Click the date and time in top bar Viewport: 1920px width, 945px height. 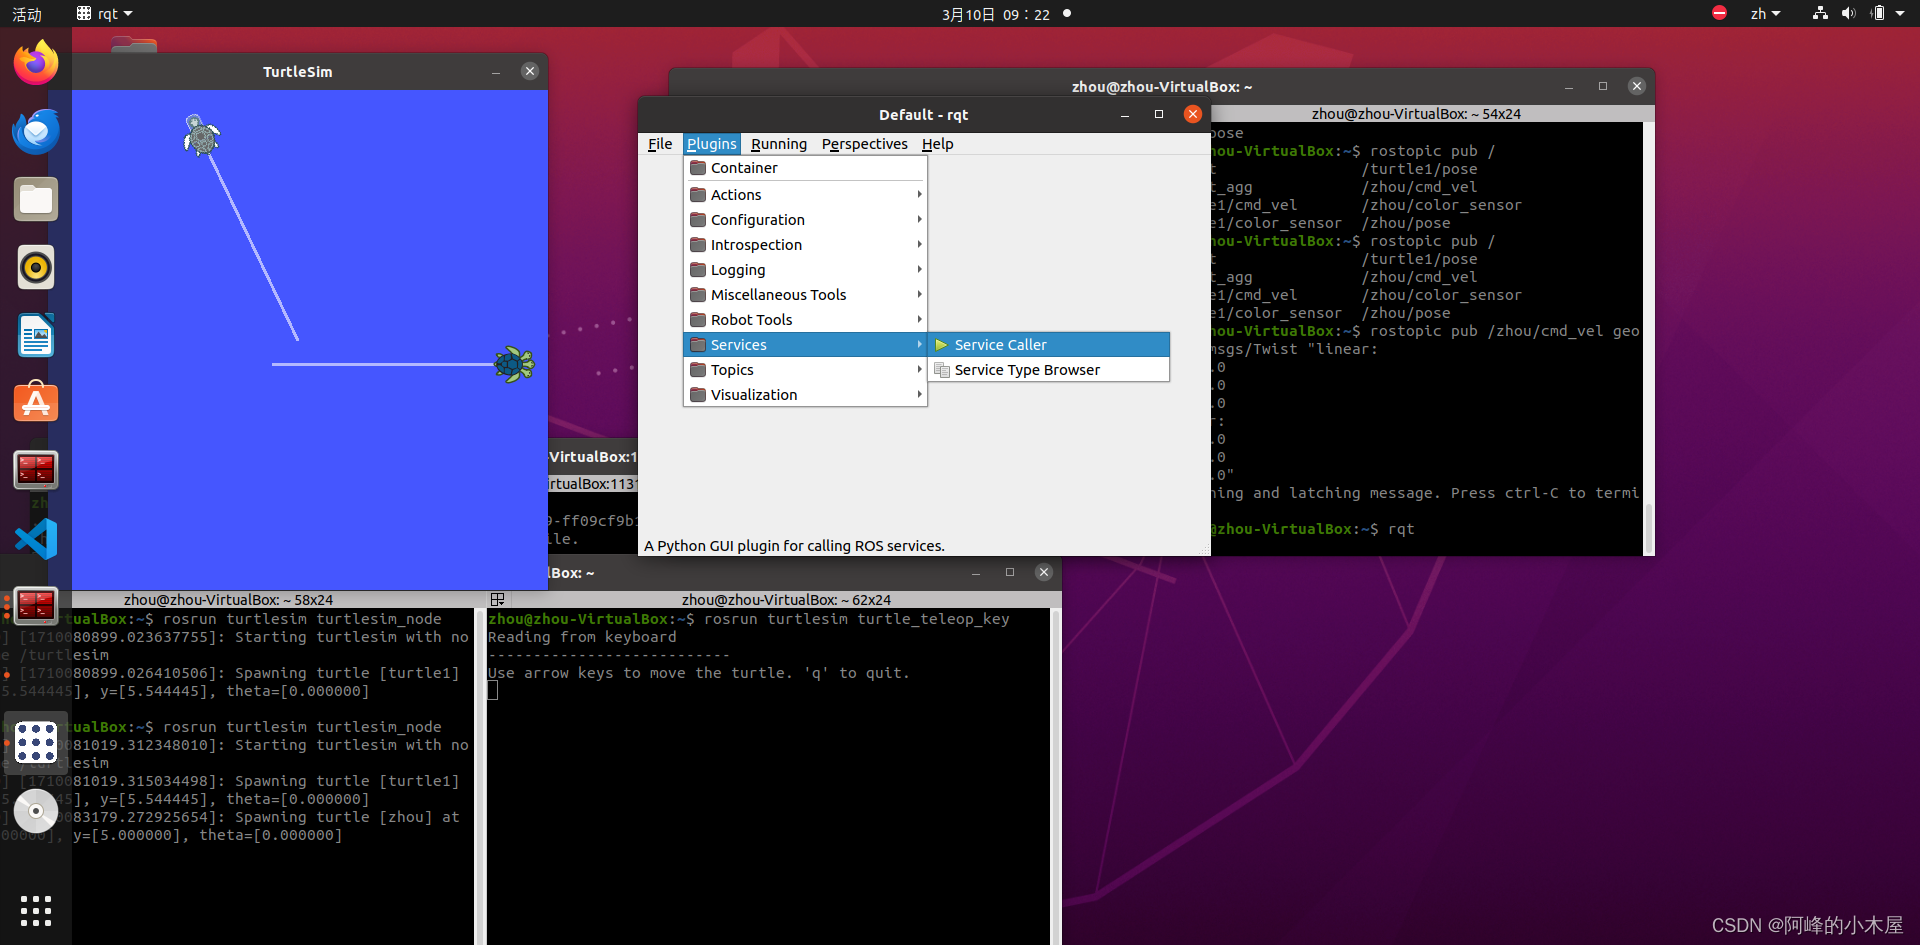point(996,14)
